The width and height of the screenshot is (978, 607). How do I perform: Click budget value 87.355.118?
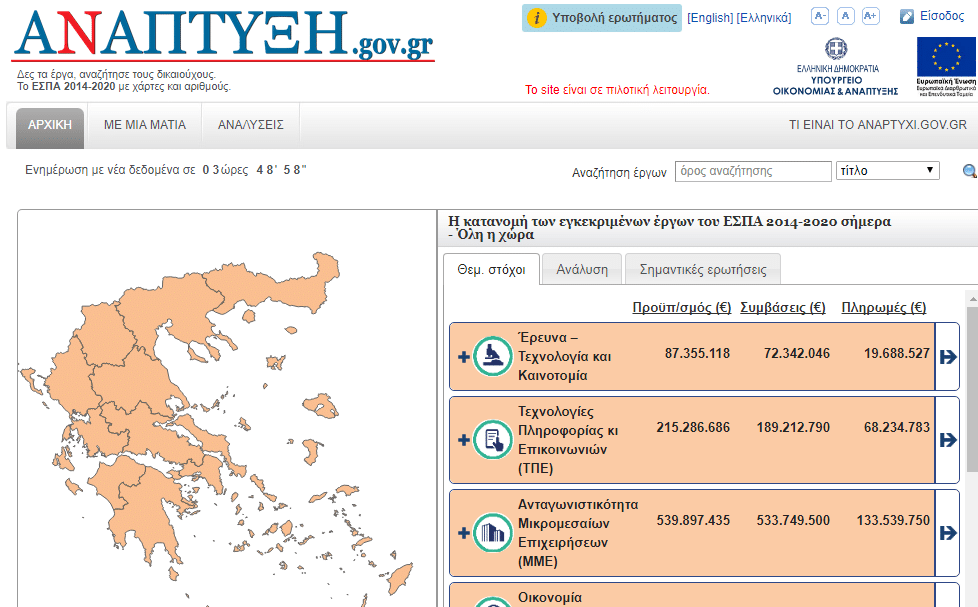pyautogui.click(x=697, y=354)
